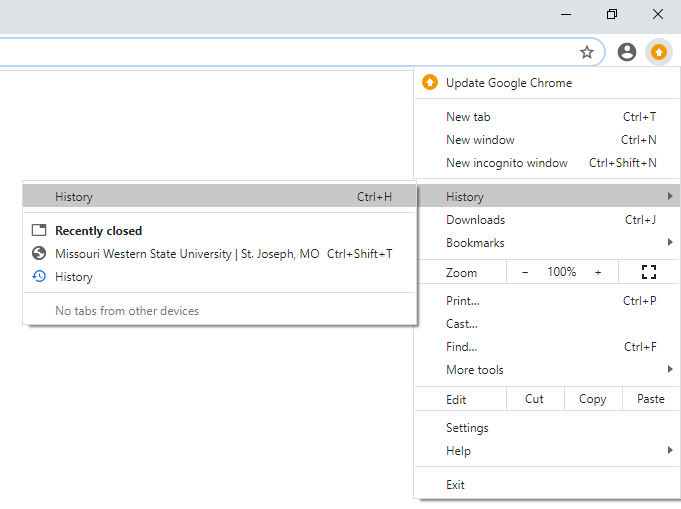Viewport: 681px width, 509px height.
Task: Expand the Bookmarks submenu arrow
Action: (670, 243)
